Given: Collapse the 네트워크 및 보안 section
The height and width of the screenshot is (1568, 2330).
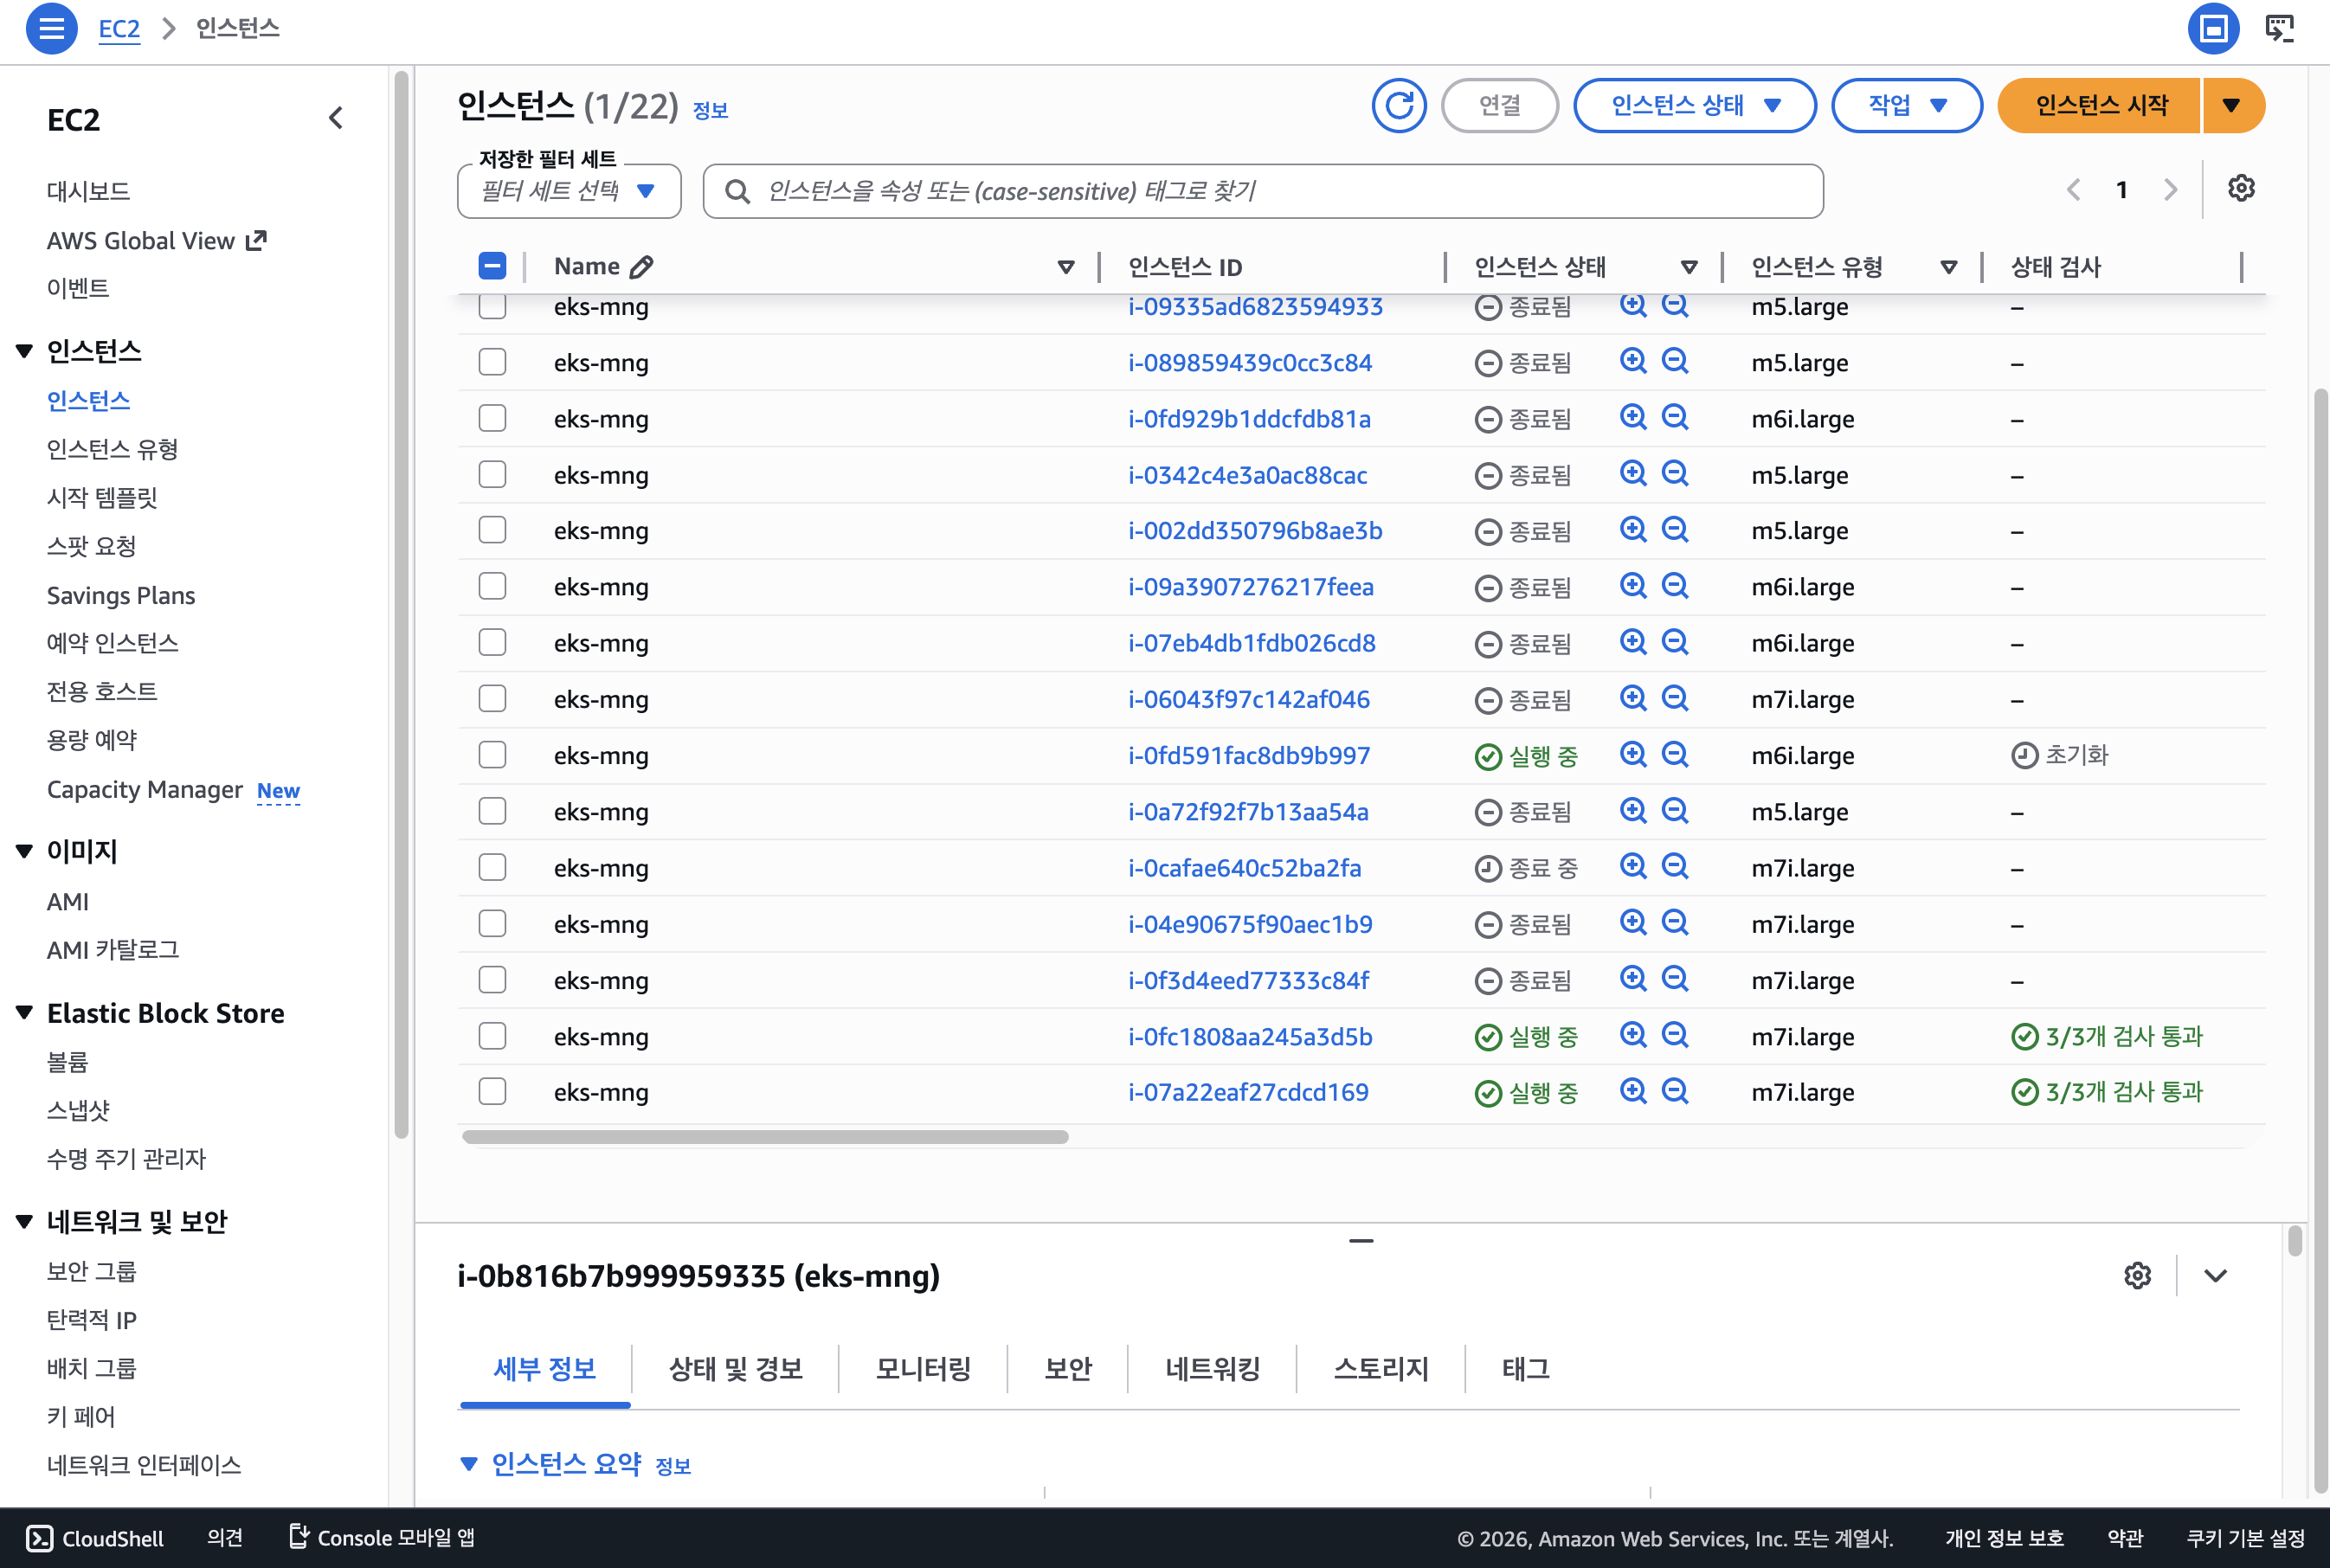Looking at the screenshot, I should tap(25, 1221).
